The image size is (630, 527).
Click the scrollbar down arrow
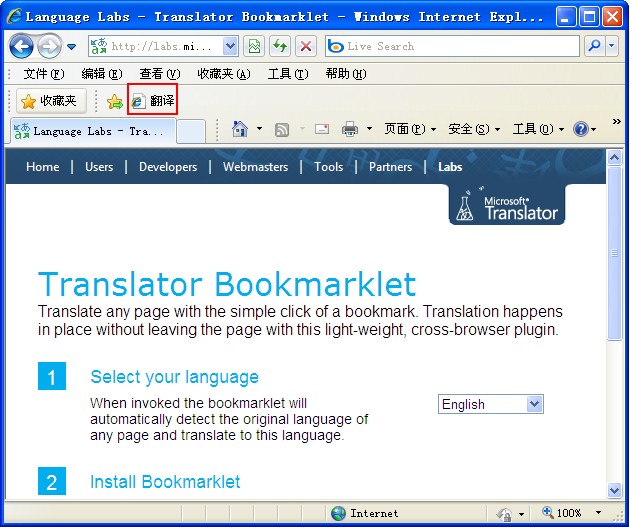(614, 490)
